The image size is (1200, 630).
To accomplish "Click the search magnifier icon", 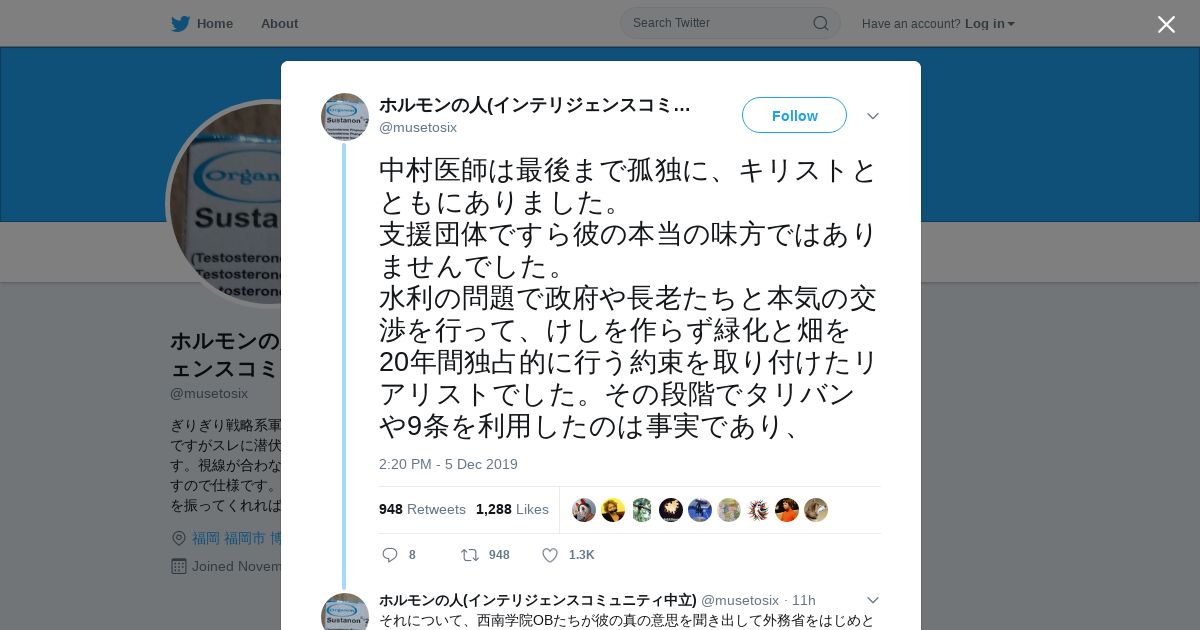I will click(x=820, y=23).
